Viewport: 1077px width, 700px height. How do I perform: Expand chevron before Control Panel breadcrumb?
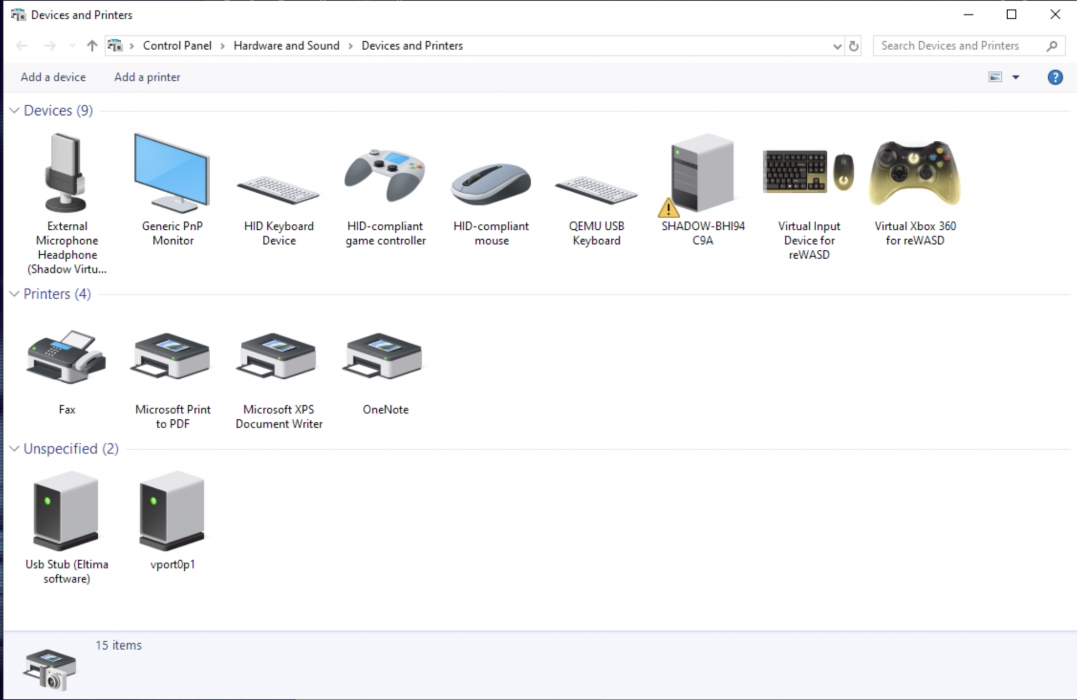pyautogui.click(x=132, y=46)
